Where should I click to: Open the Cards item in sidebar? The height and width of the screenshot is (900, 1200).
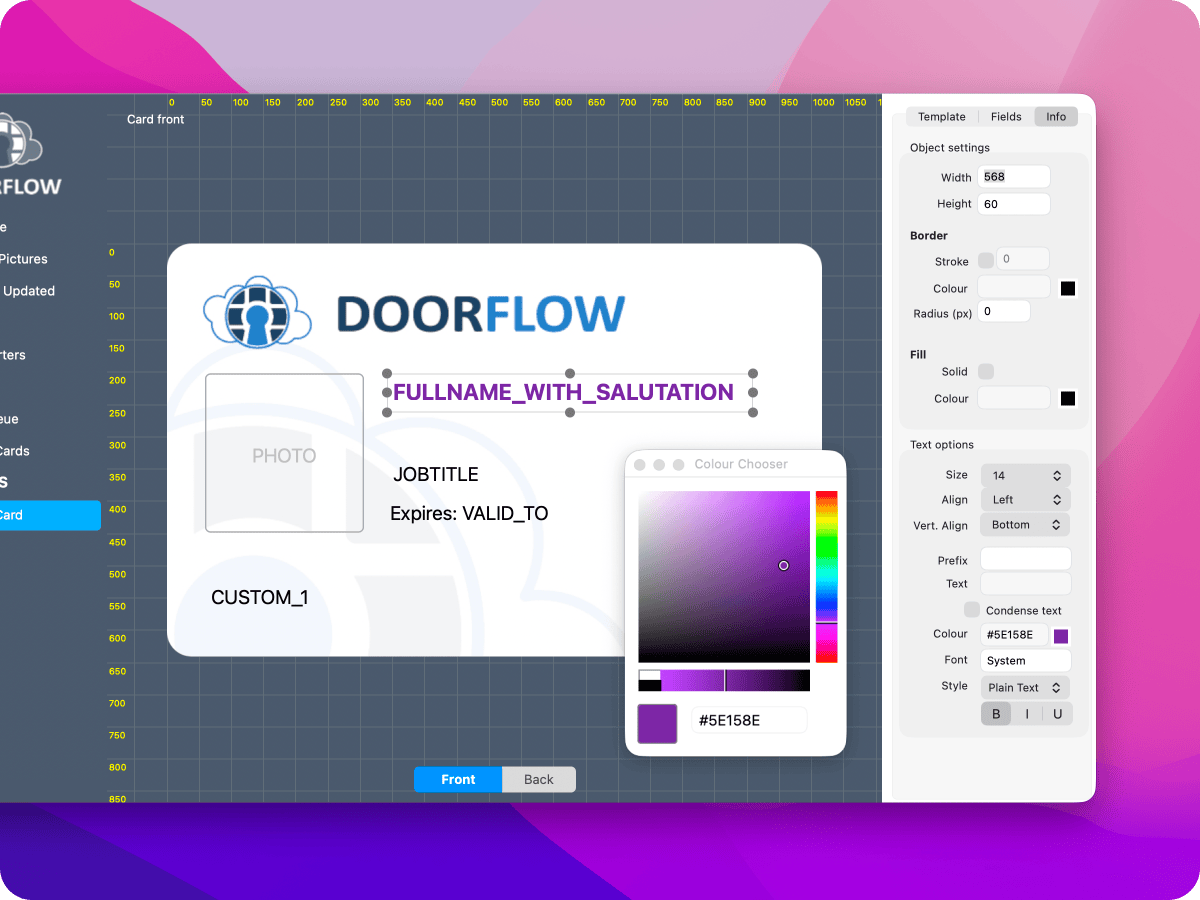click(x=15, y=451)
